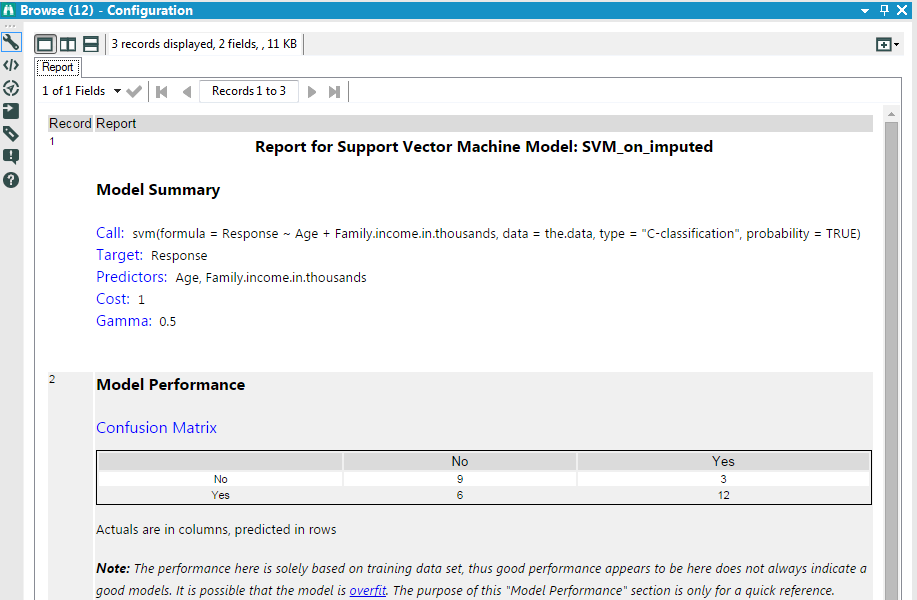The height and width of the screenshot is (600, 917).
Task: Select the wrench Configuration icon in the sidebar
Action: (11, 41)
